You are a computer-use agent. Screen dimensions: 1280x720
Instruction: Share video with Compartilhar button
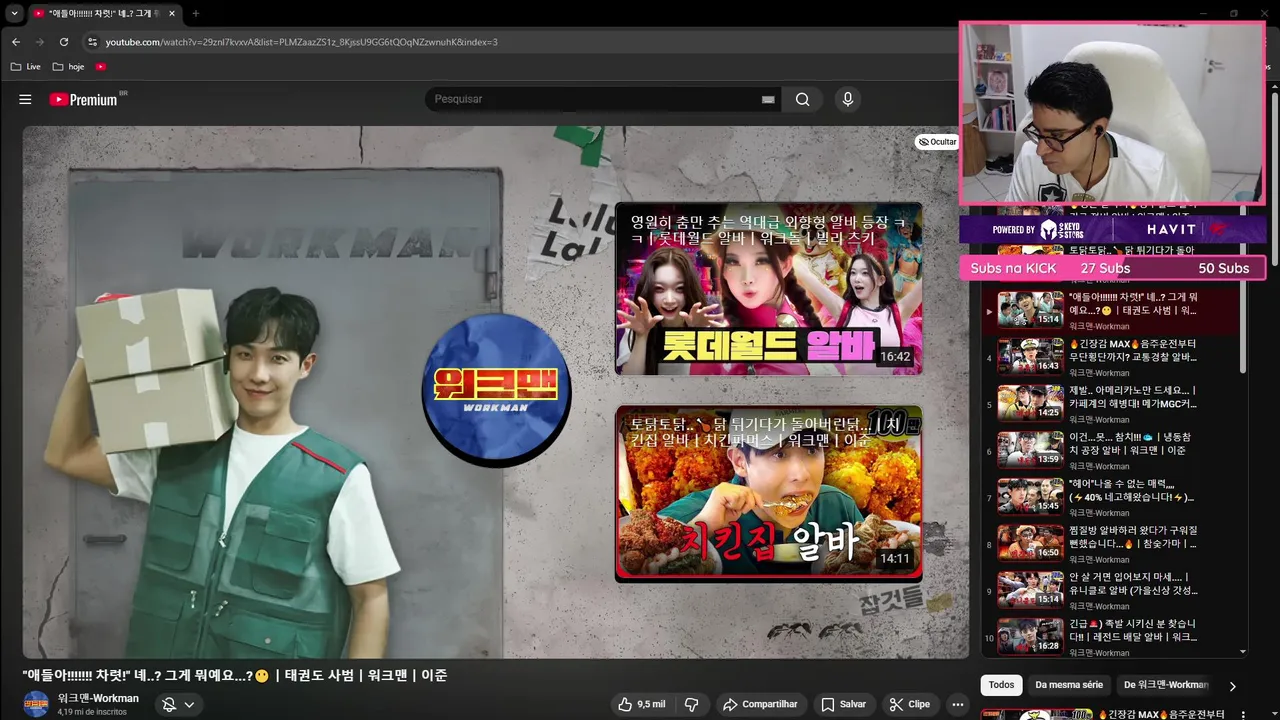[x=760, y=704]
